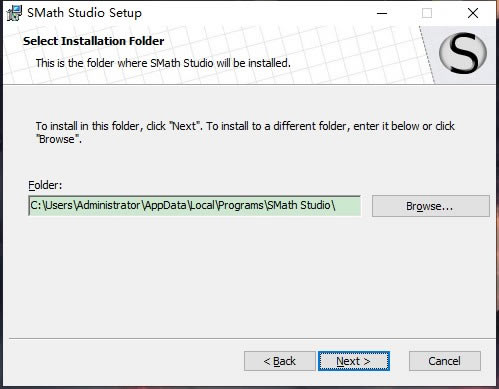Place the cursor after "SMath Studio\" in the path
This screenshot has height=389, width=499.
pos(336,206)
